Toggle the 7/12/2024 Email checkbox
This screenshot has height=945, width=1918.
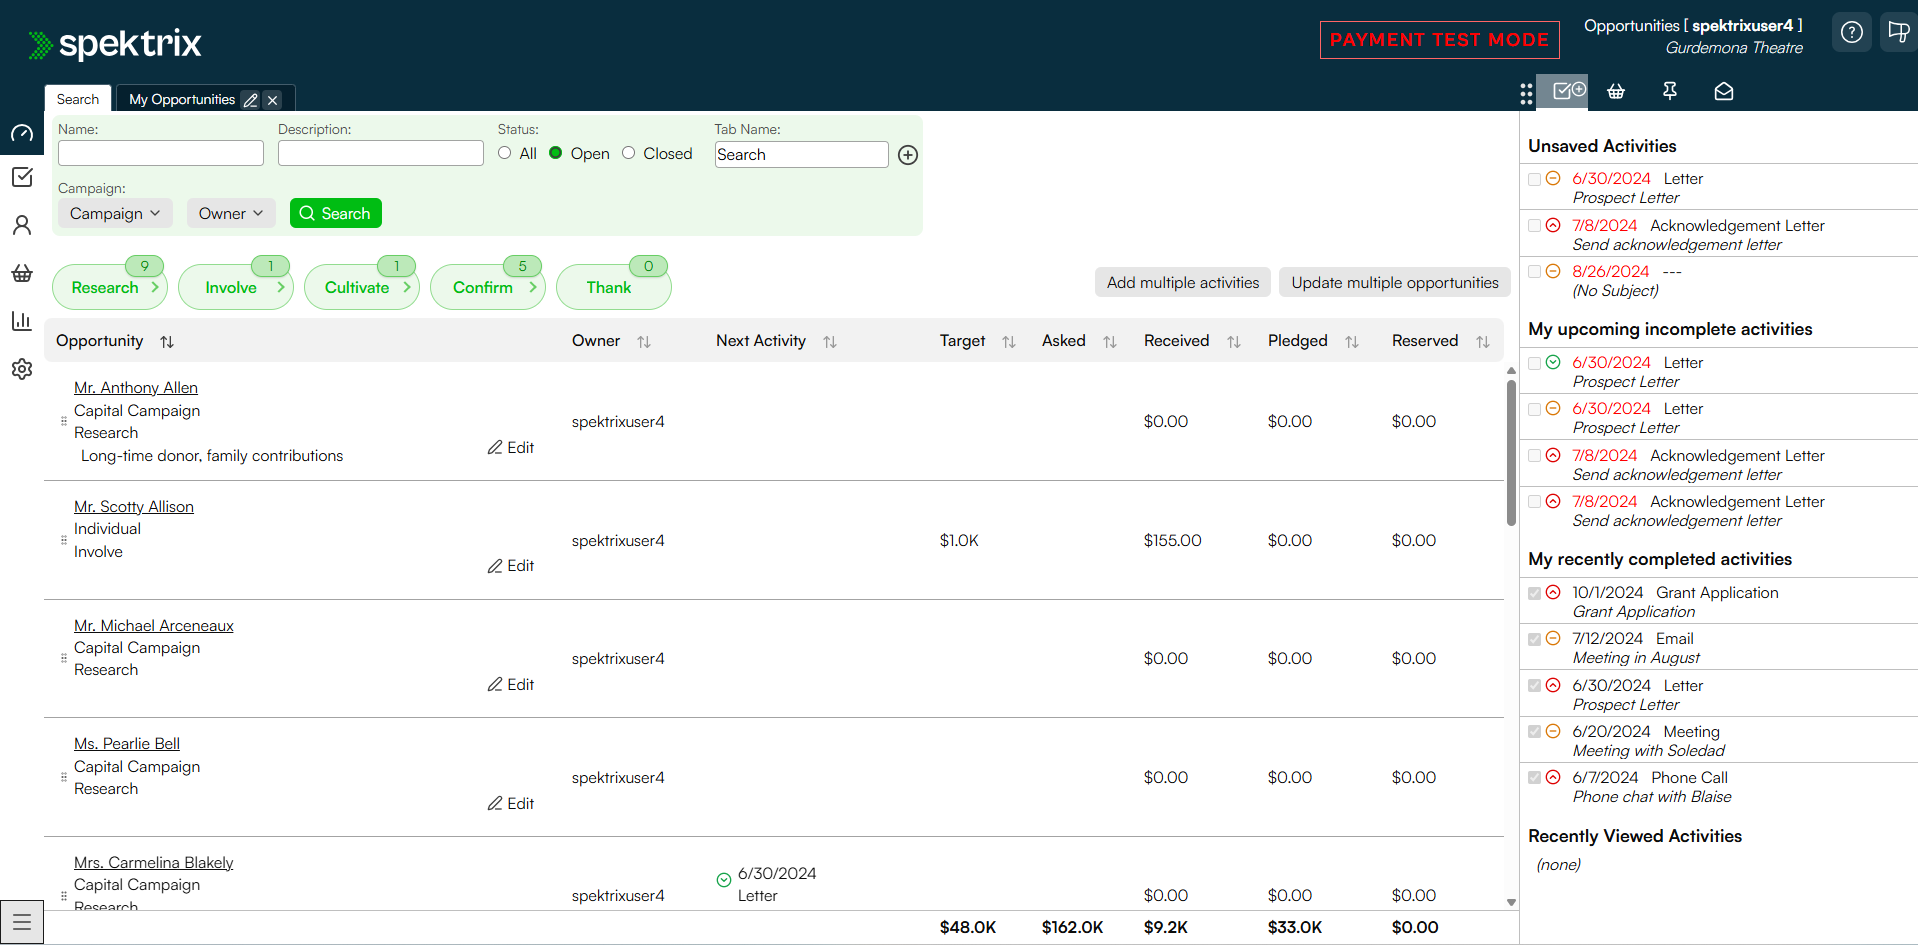tap(1535, 639)
